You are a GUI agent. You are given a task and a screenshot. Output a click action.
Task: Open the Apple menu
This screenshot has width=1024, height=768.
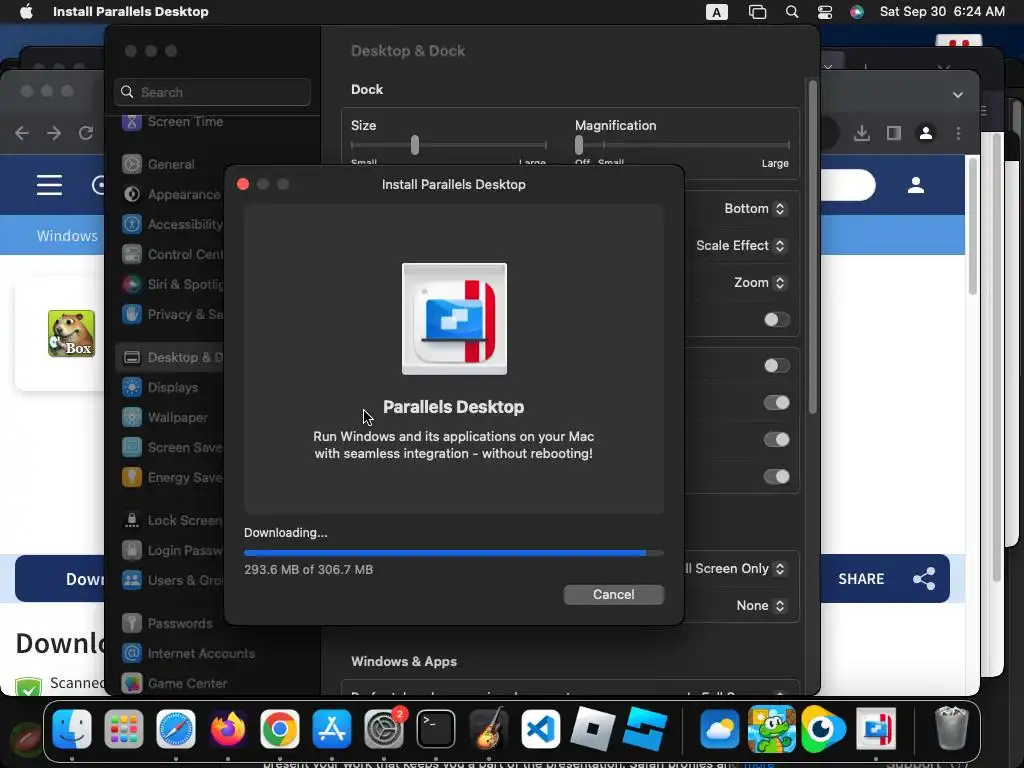click(26, 11)
